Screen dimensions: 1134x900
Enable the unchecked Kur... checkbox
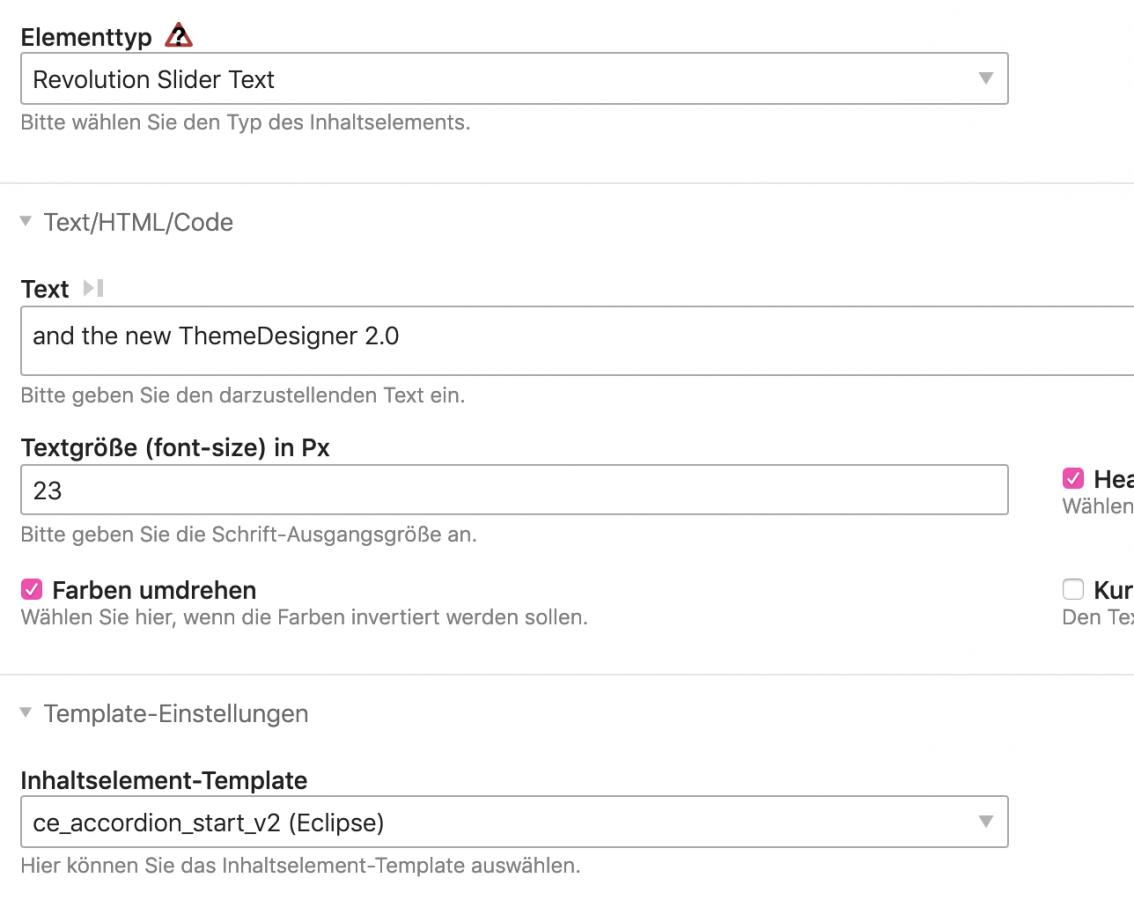point(1073,589)
